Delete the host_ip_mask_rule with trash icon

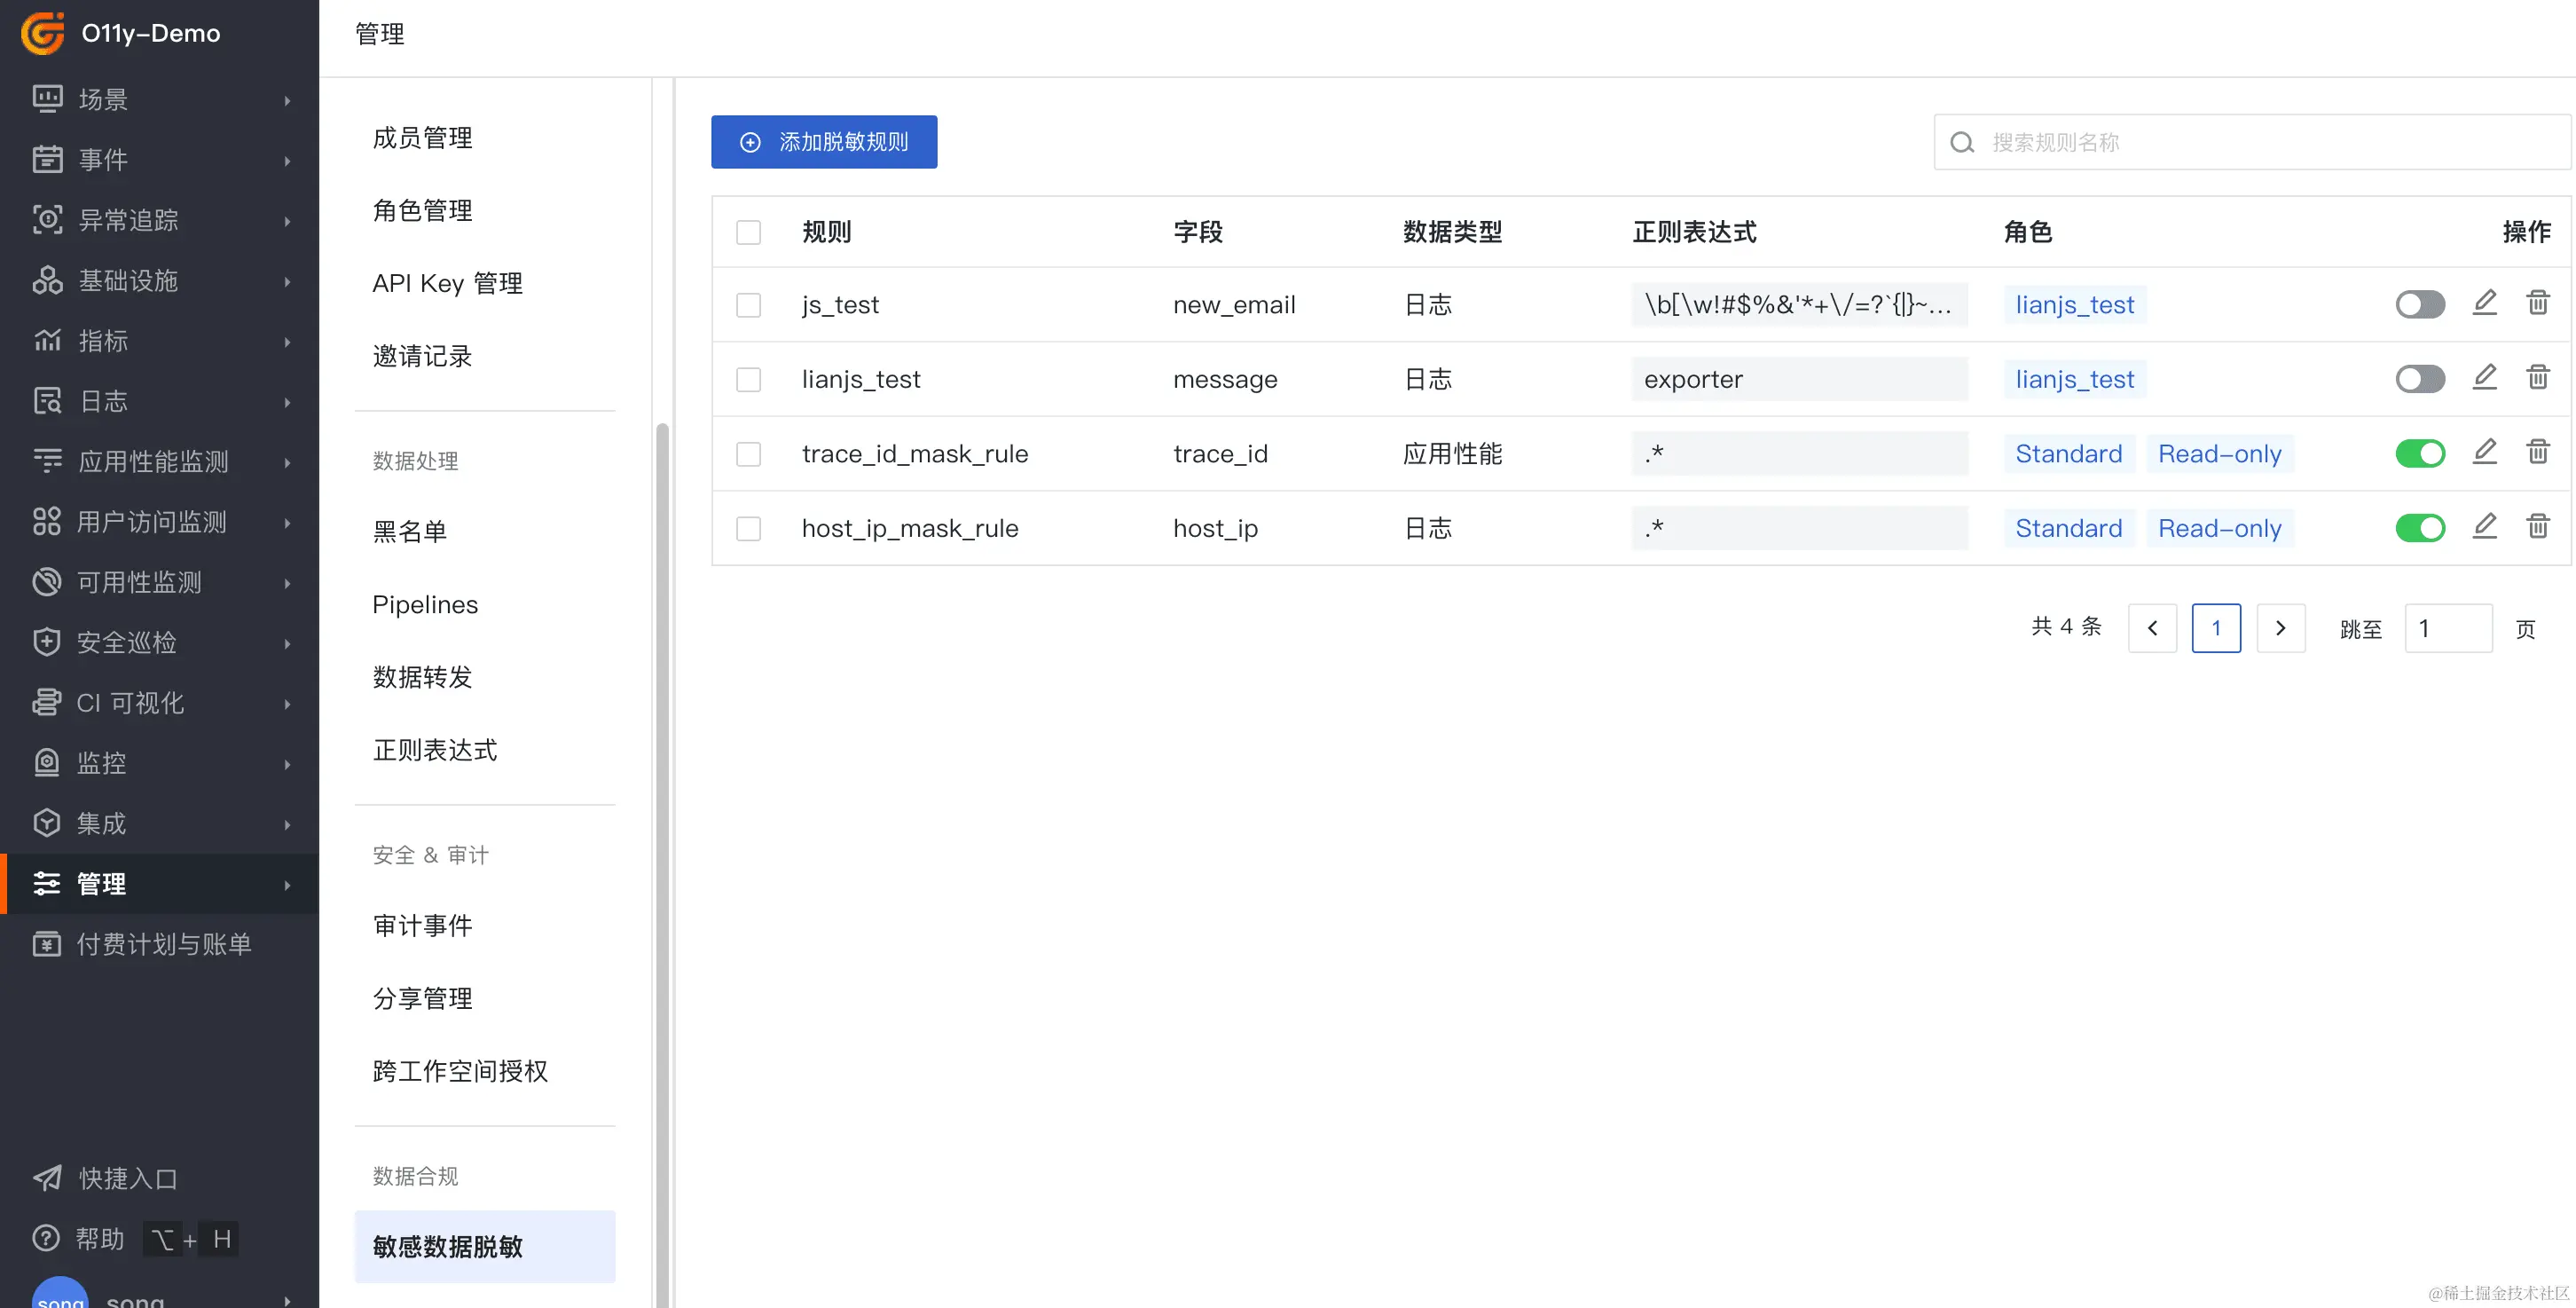click(x=2537, y=526)
